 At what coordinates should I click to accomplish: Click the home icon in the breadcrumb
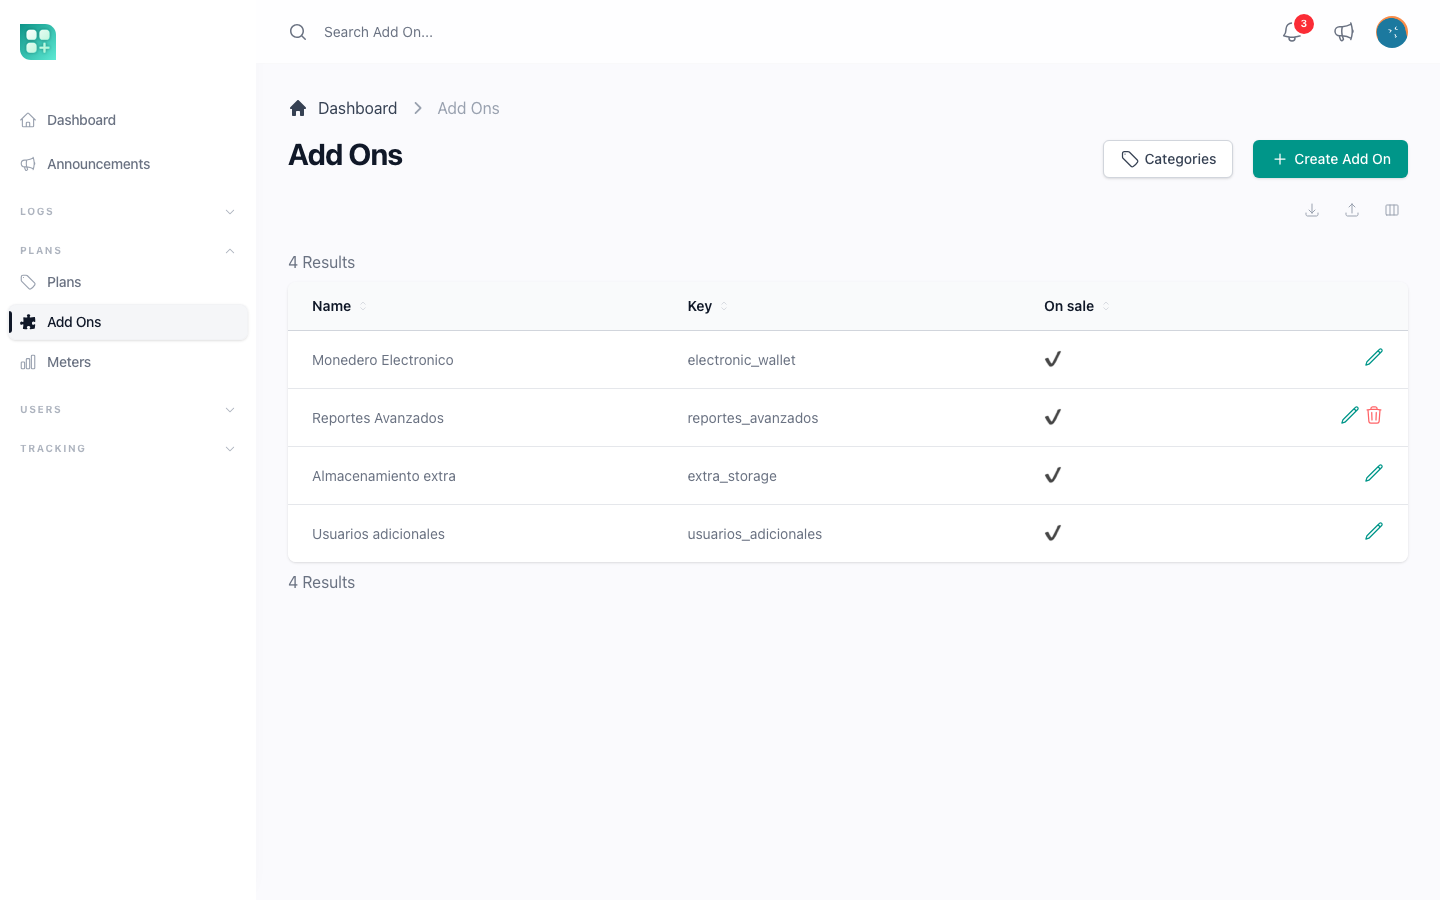[x=298, y=108]
